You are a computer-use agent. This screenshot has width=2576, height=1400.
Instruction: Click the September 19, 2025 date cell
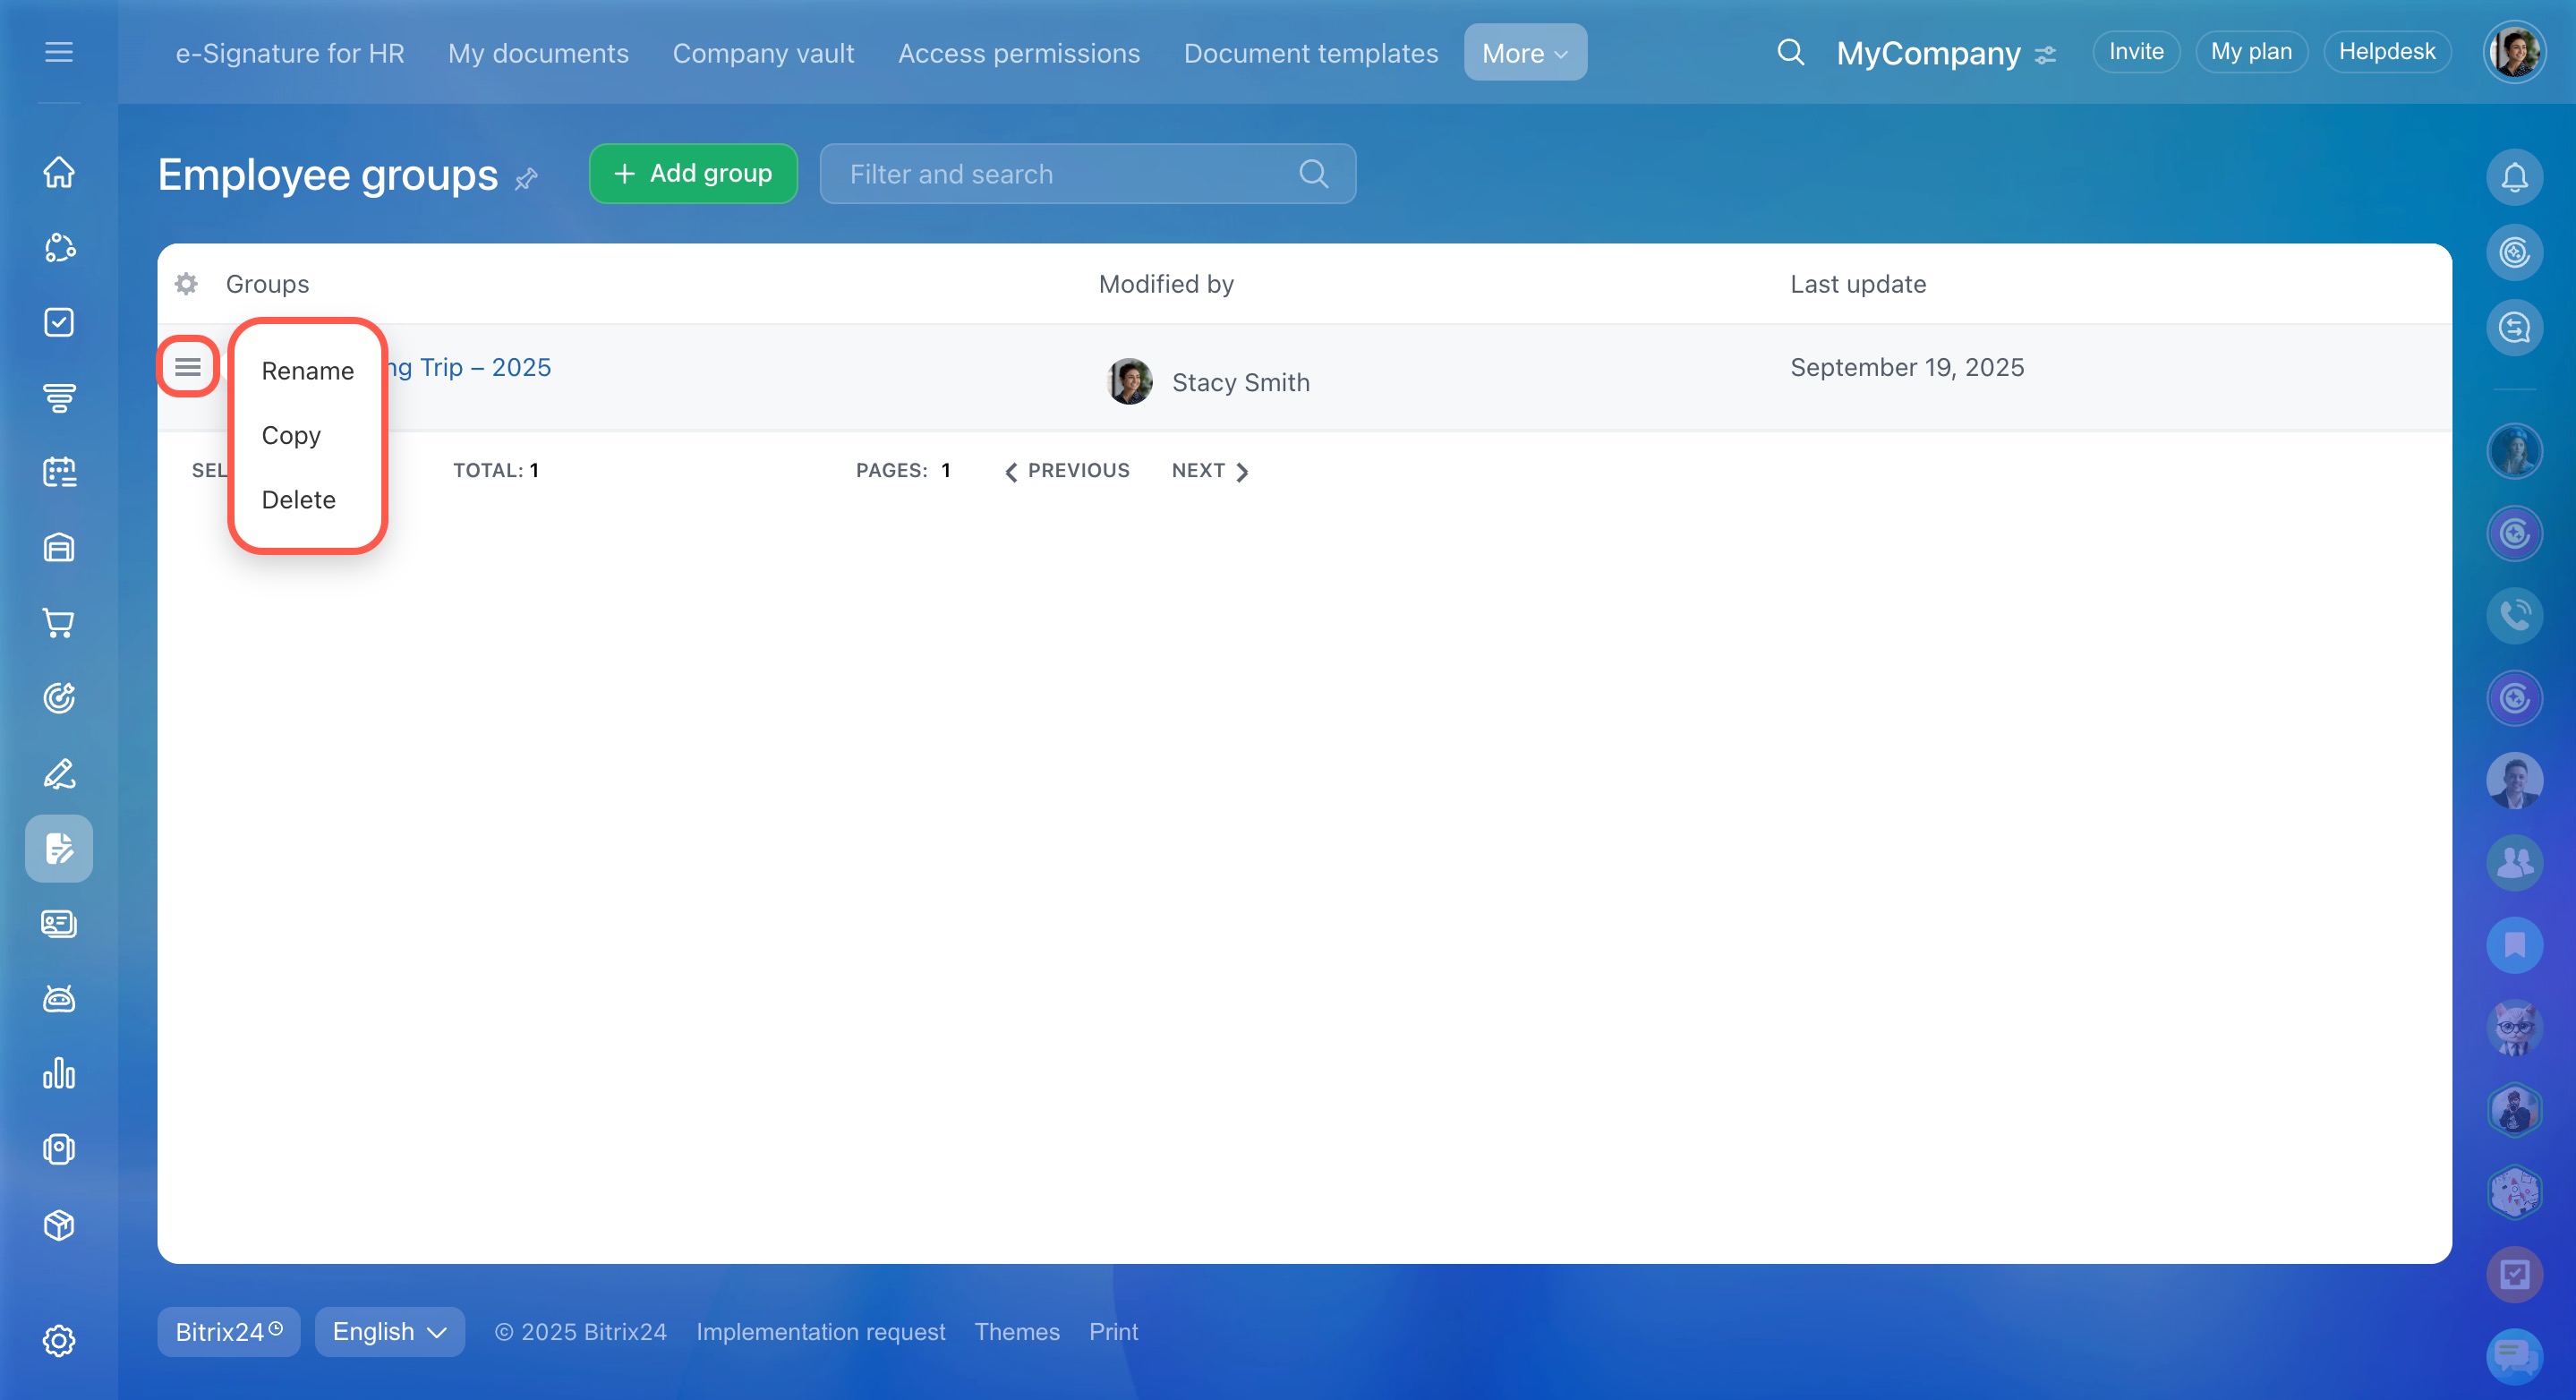(x=1907, y=367)
